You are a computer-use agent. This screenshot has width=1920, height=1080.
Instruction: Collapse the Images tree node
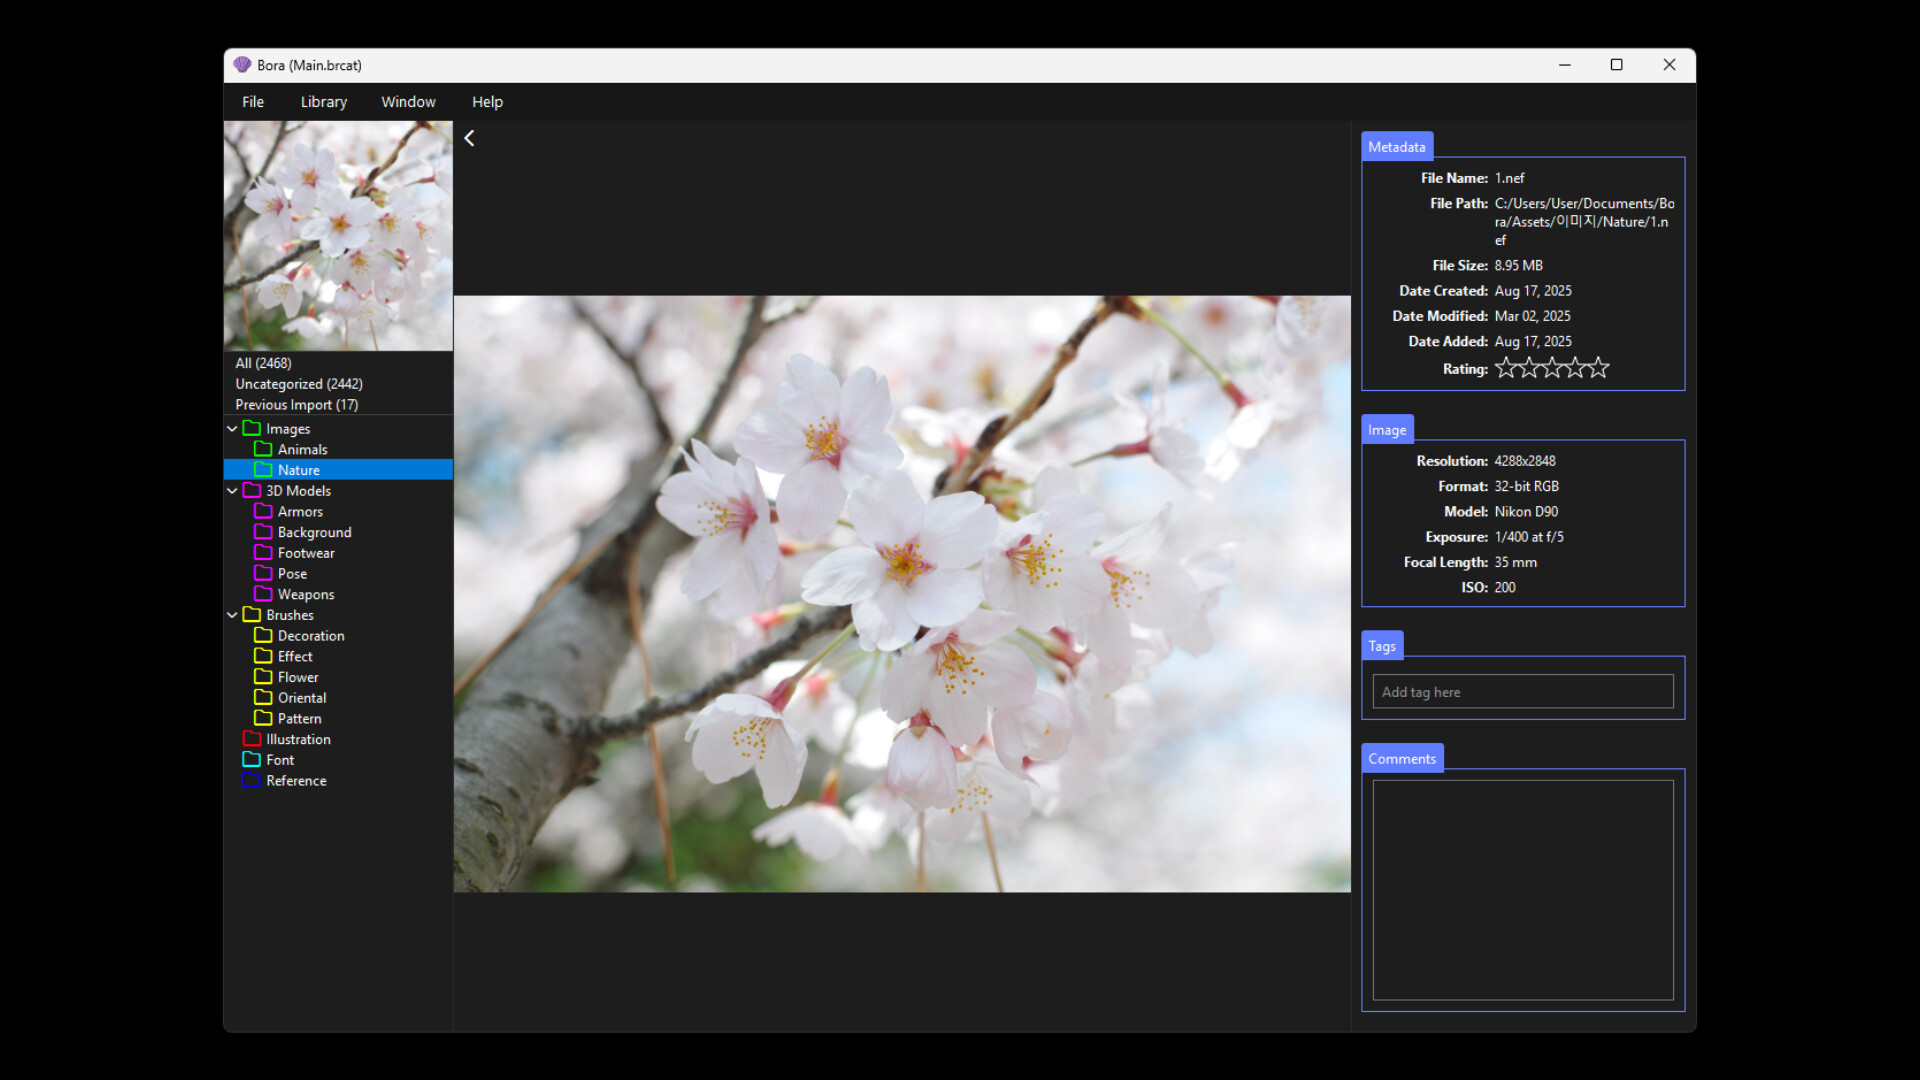(x=232, y=428)
